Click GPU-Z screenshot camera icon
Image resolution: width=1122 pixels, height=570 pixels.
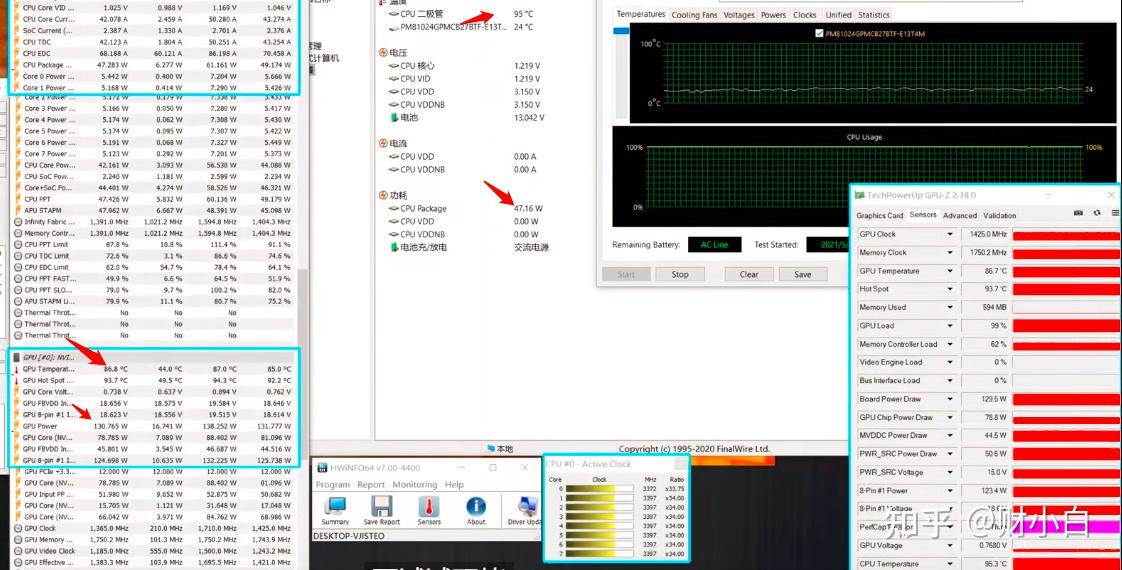tap(1078, 213)
